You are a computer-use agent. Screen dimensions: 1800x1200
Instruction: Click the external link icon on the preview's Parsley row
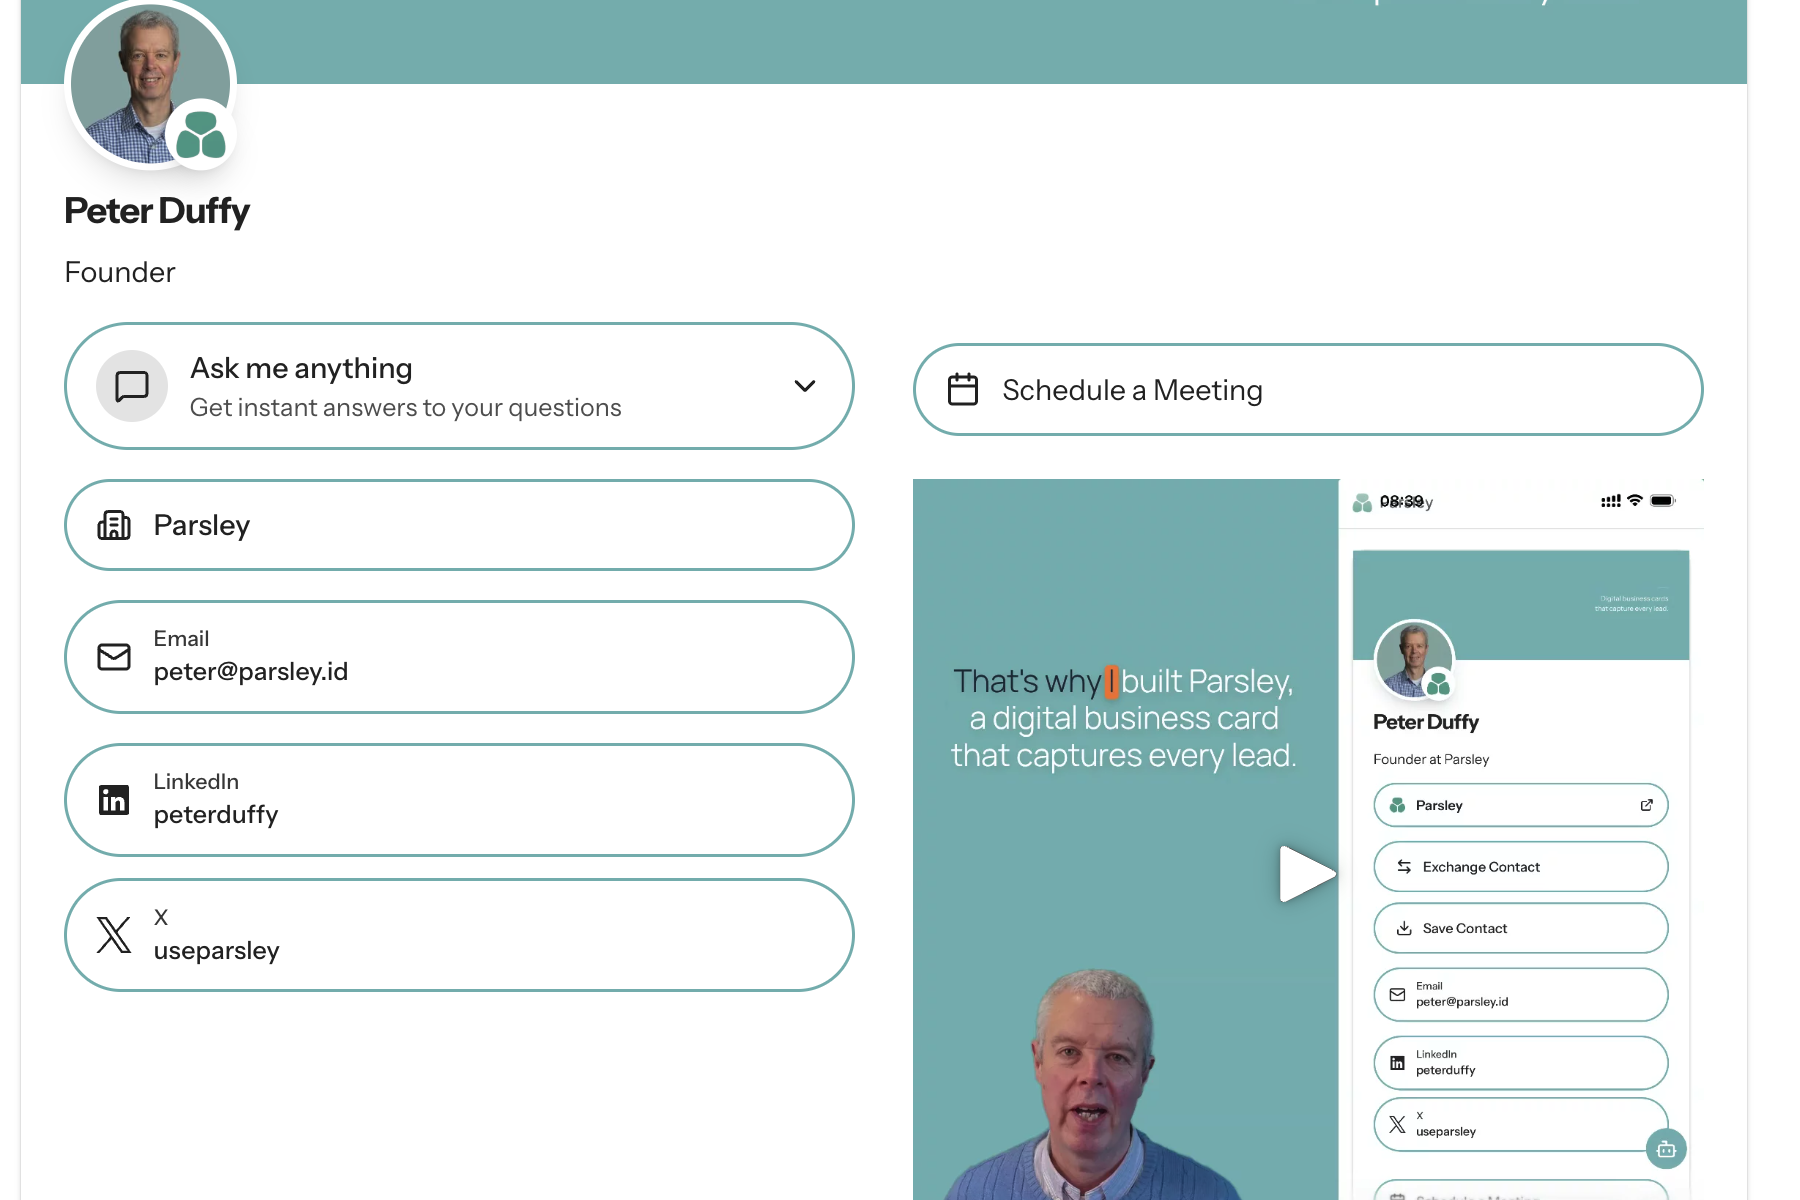[1647, 805]
